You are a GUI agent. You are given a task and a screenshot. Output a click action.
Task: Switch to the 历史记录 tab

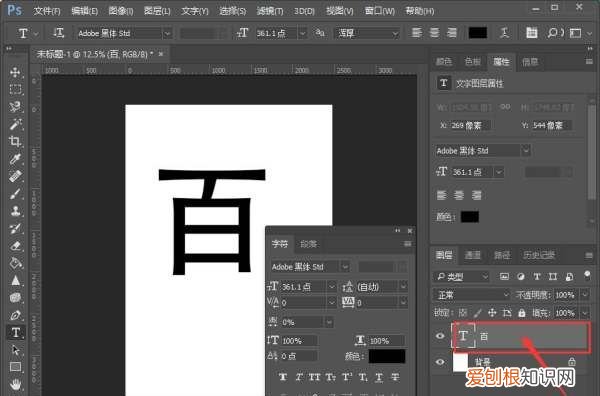(x=539, y=255)
